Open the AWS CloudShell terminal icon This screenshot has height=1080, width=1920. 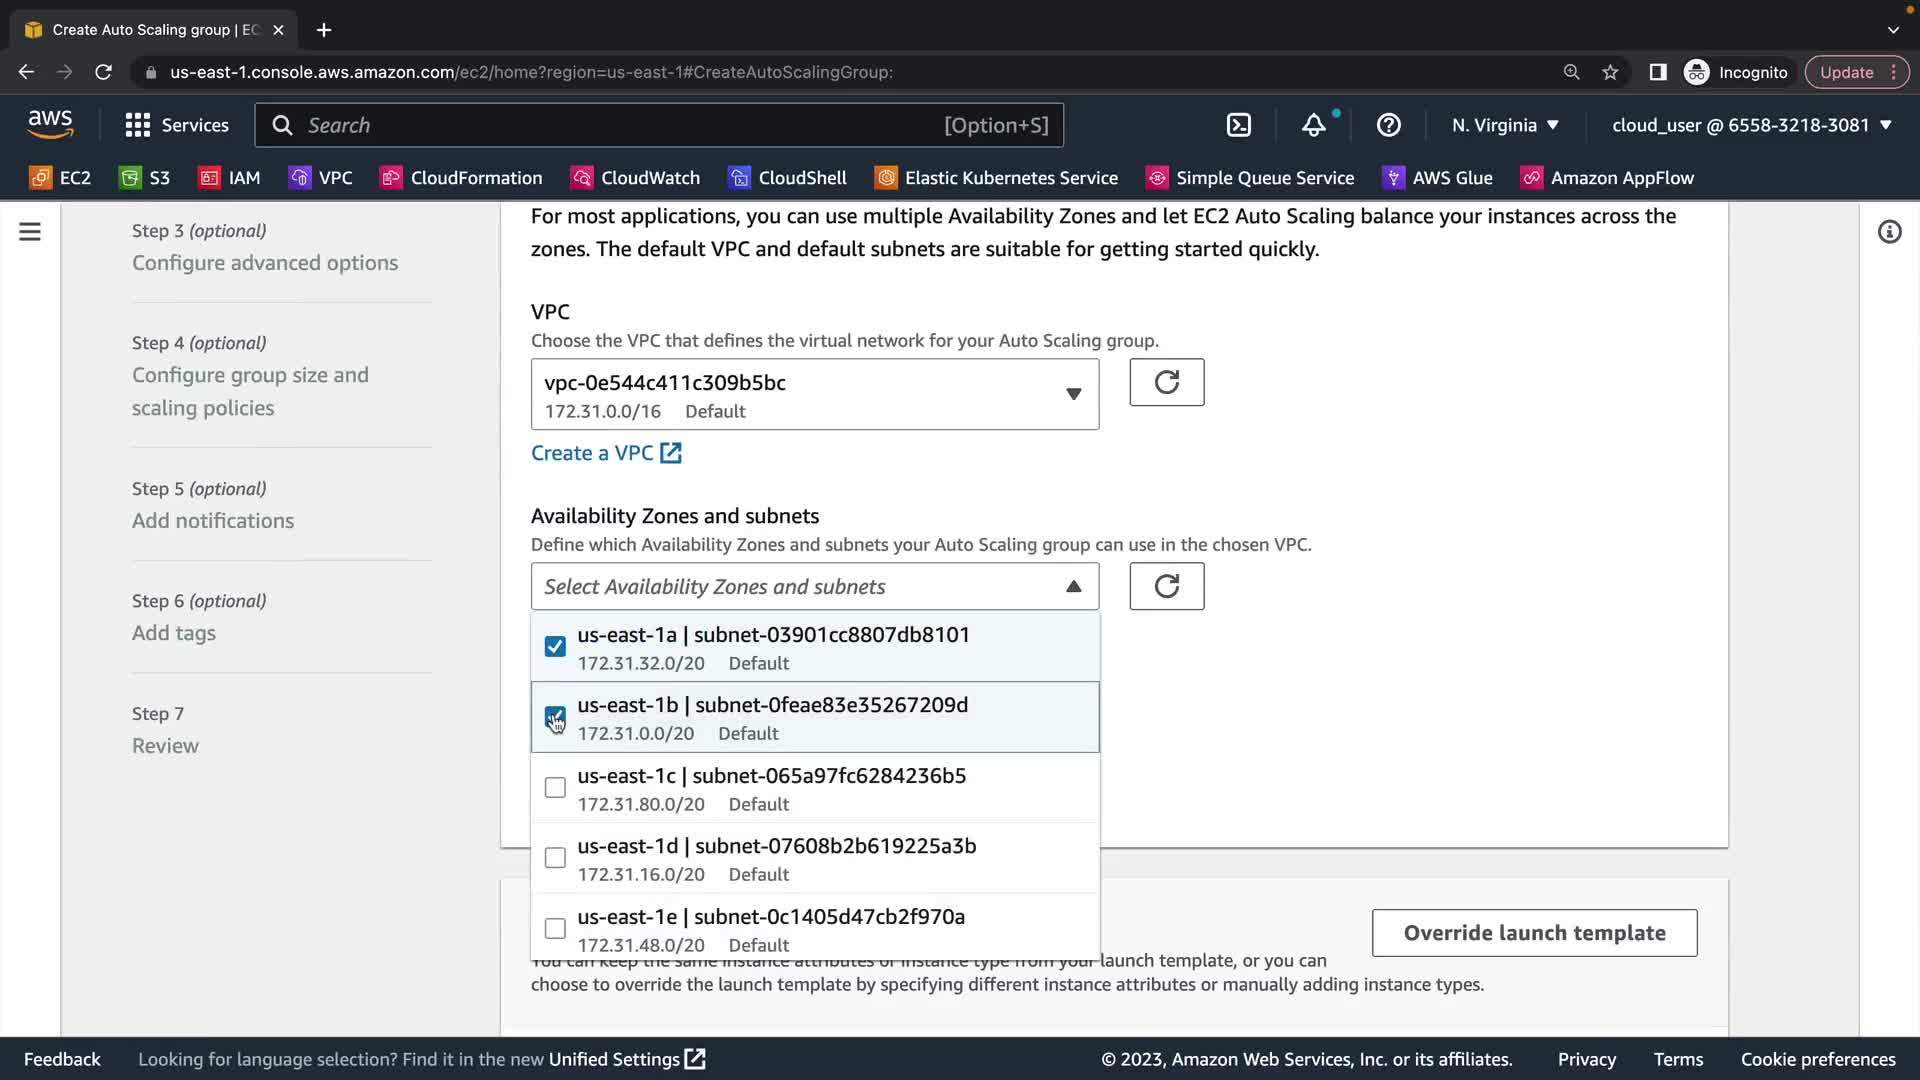(x=1238, y=125)
